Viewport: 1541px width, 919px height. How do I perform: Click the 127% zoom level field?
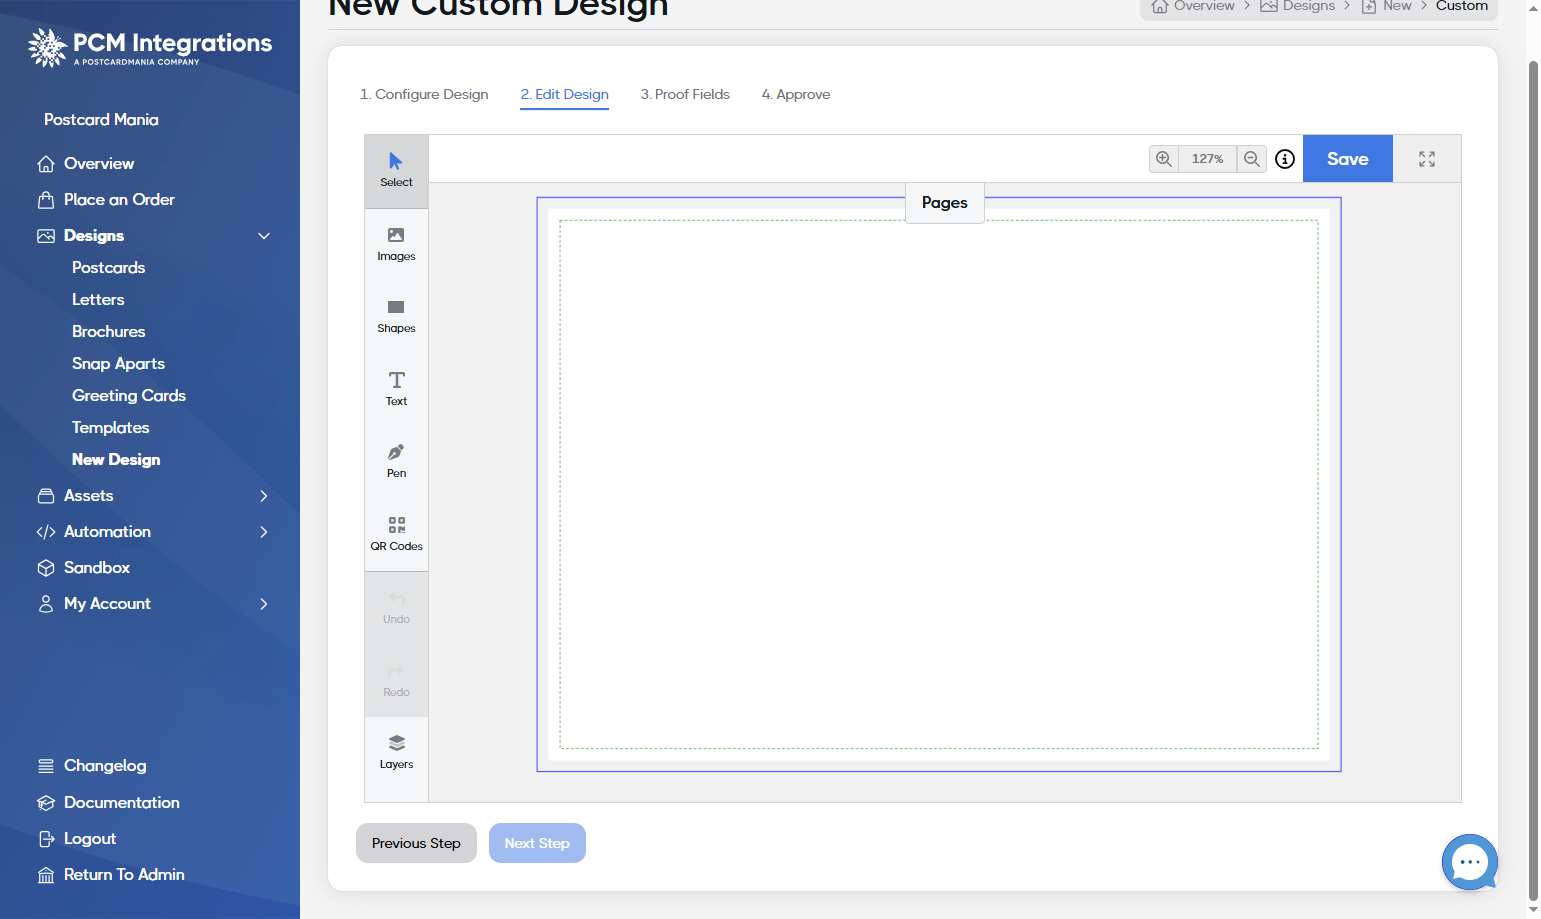[1208, 159]
